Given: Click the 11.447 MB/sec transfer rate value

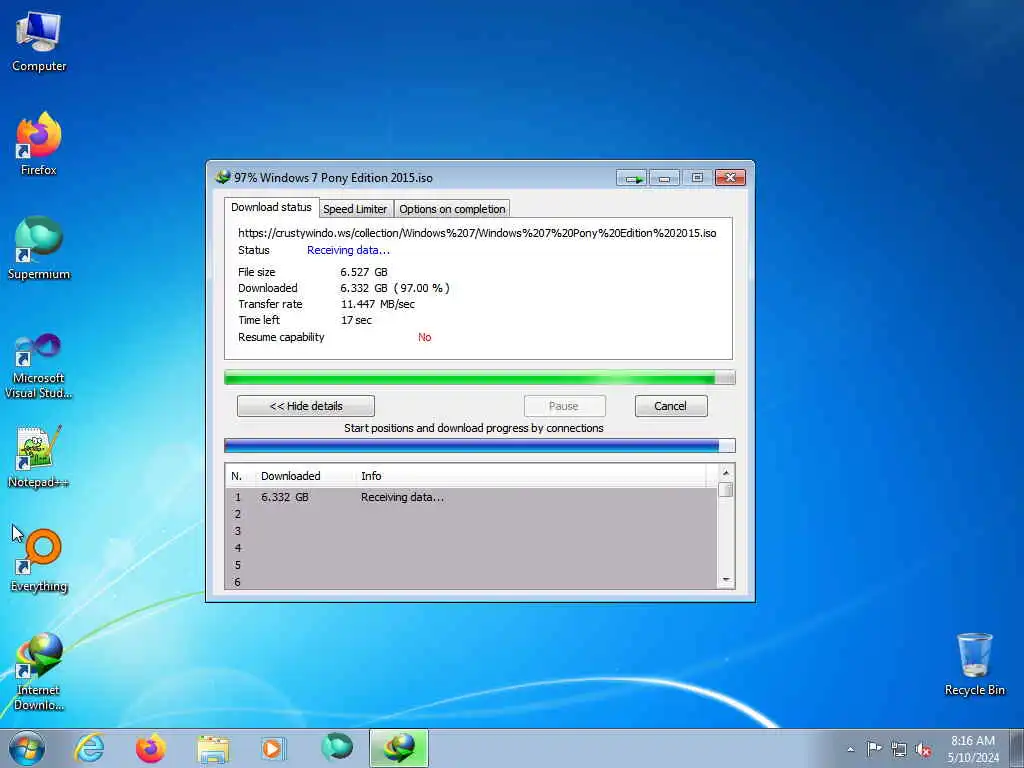Looking at the screenshot, I should [x=377, y=304].
